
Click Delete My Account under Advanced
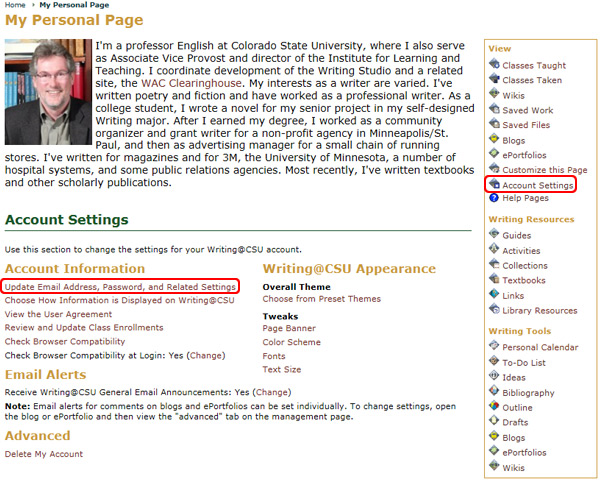coord(44,454)
